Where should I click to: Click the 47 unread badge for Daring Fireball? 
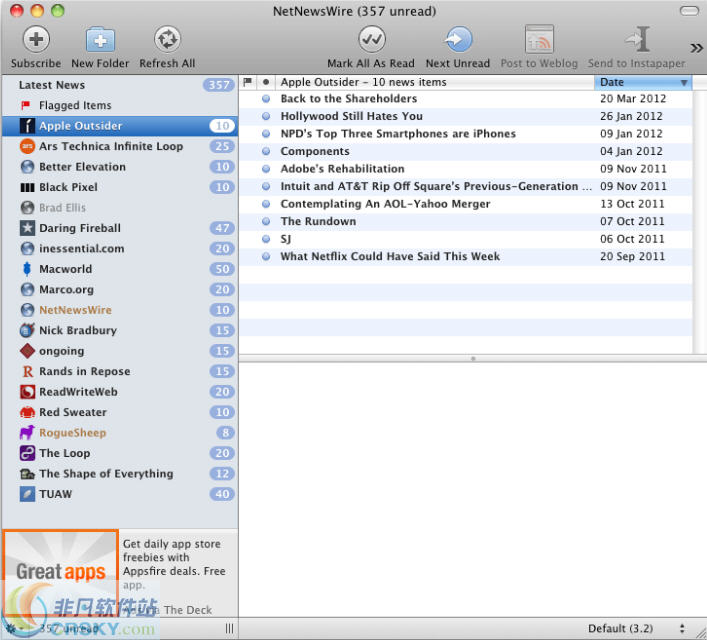click(x=222, y=228)
